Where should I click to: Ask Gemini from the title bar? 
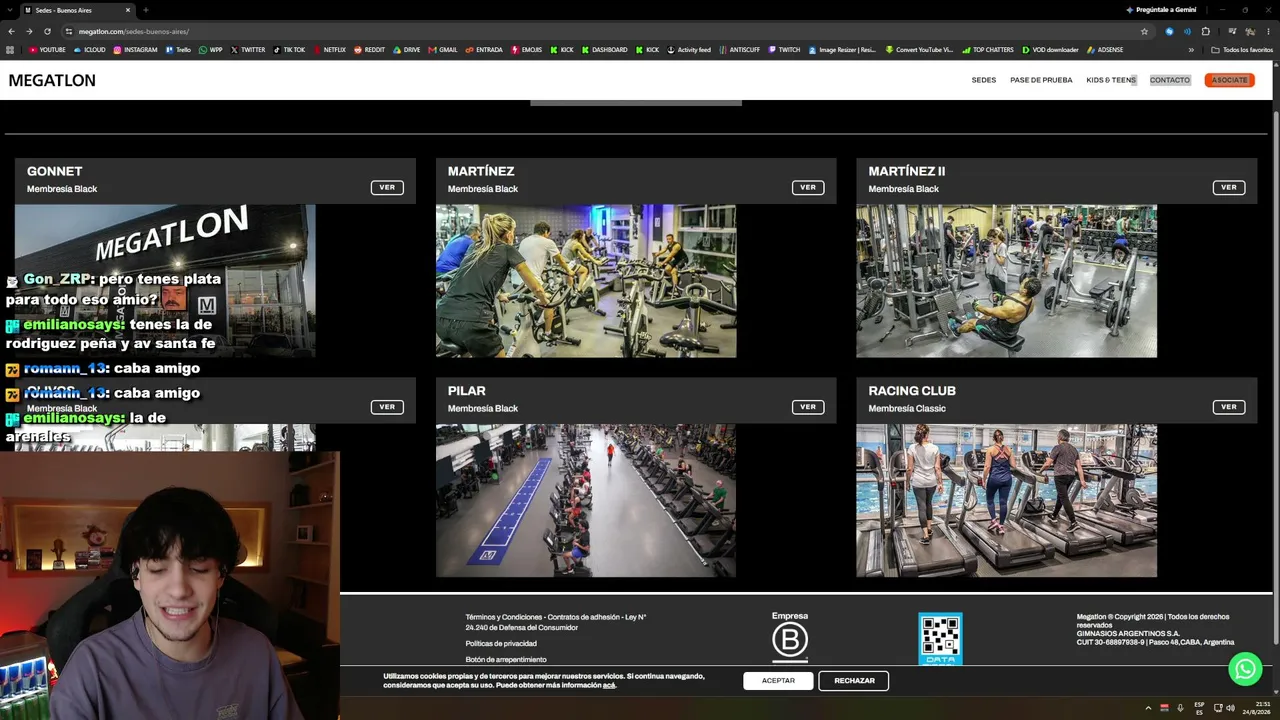coord(1161,10)
